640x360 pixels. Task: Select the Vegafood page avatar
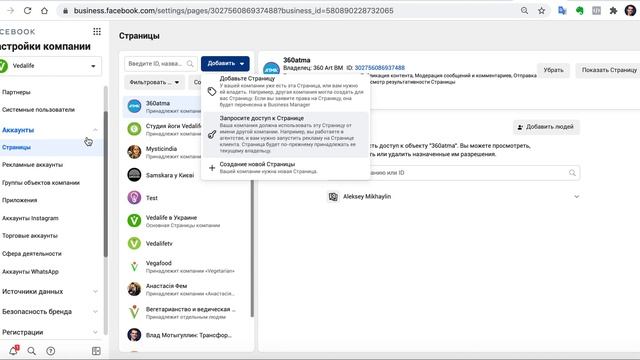(x=134, y=266)
